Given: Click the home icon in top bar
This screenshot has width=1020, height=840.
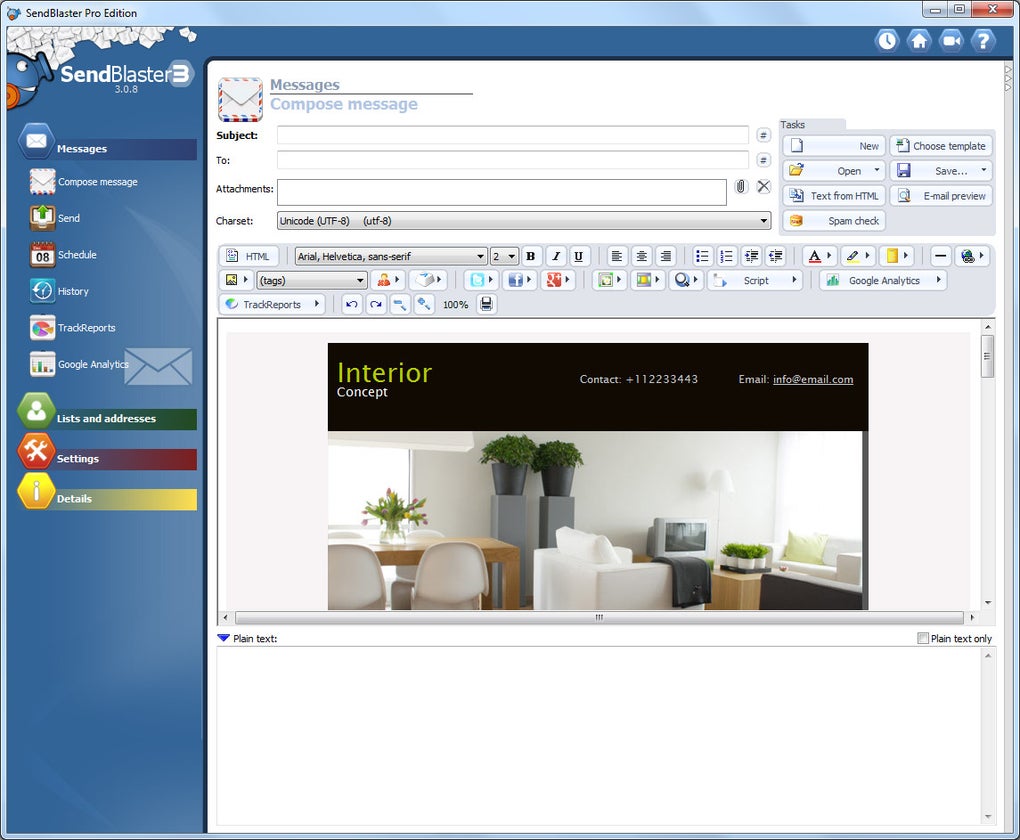Looking at the screenshot, I should coord(919,41).
